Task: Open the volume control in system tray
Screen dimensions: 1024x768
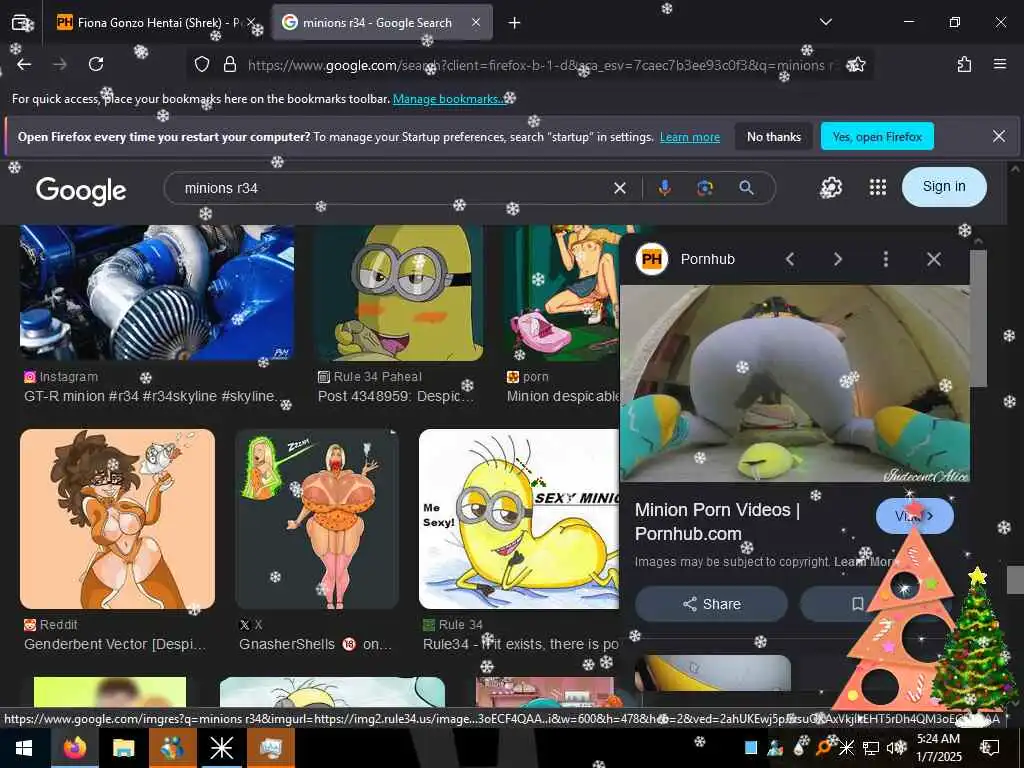Action: (x=897, y=748)
